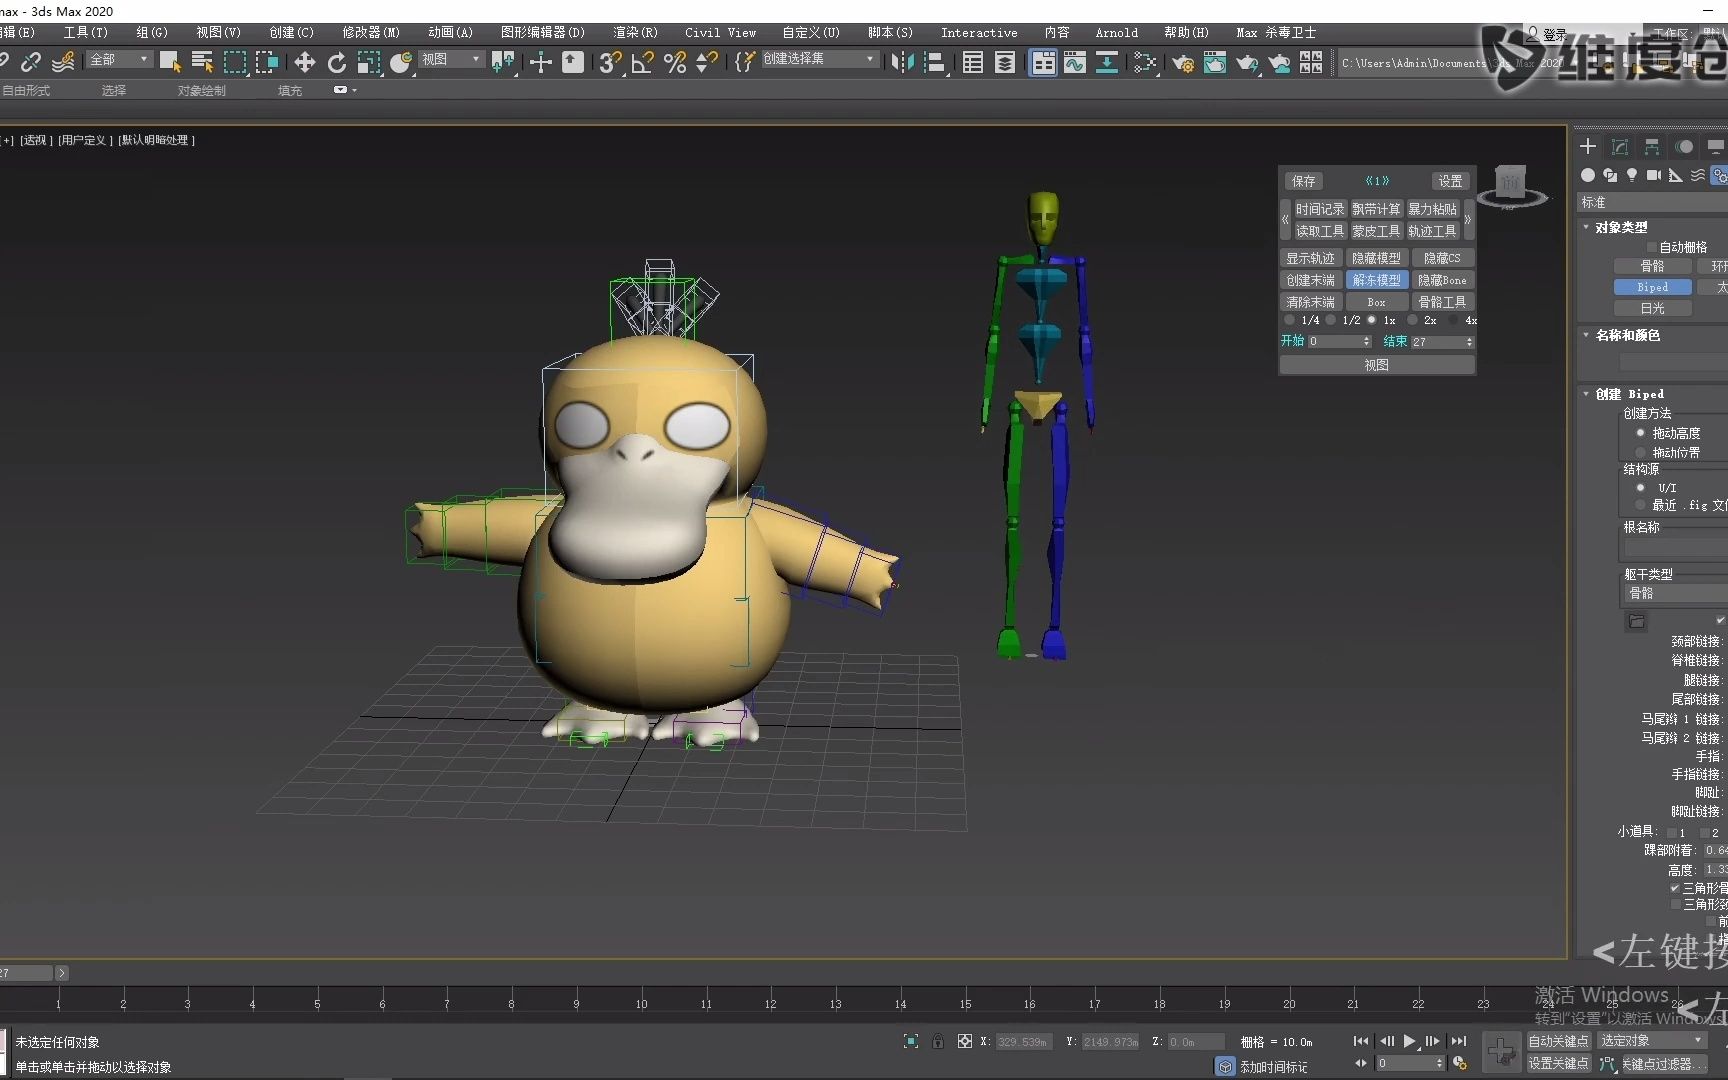This screenshot has width=1728, height=1080.
Task: Open the Arnold menu
Action: (x=1116, y=32)
